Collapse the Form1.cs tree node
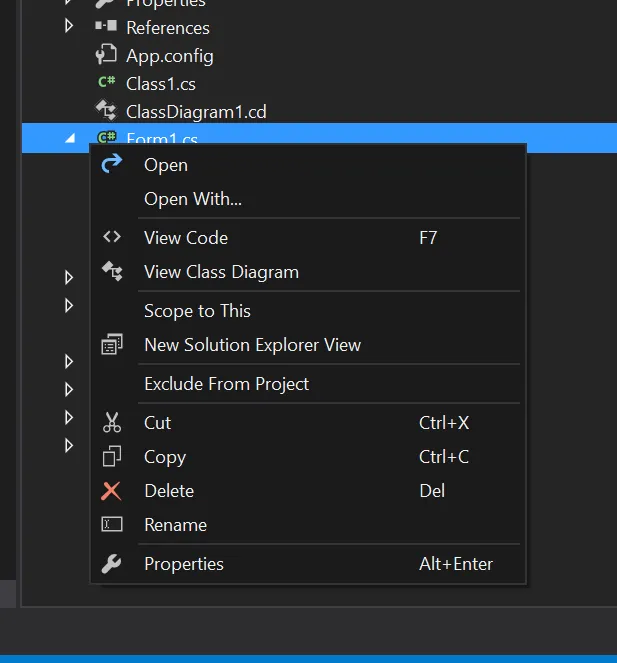Image resolution: width=617 pixels, height=663 pixels. pos(69,138)
